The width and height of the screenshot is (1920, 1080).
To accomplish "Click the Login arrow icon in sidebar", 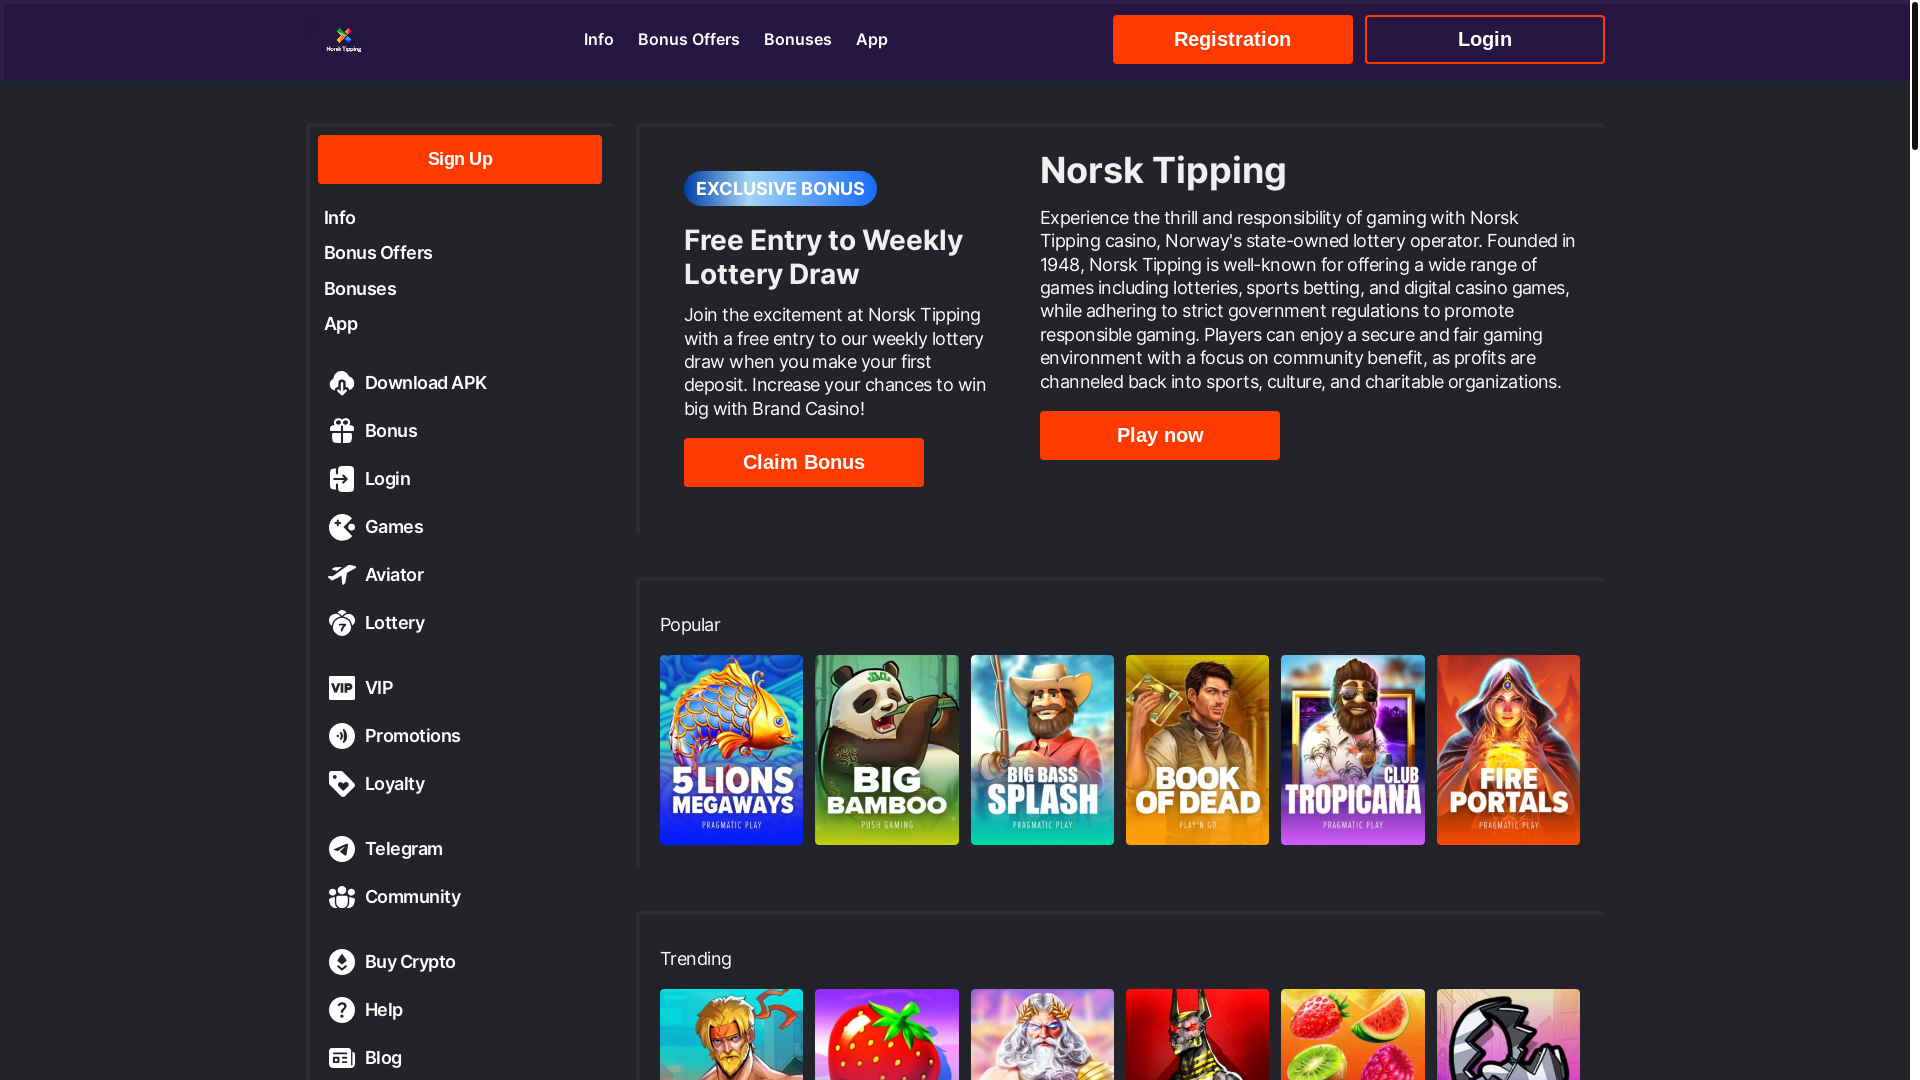I will [342, 479].
